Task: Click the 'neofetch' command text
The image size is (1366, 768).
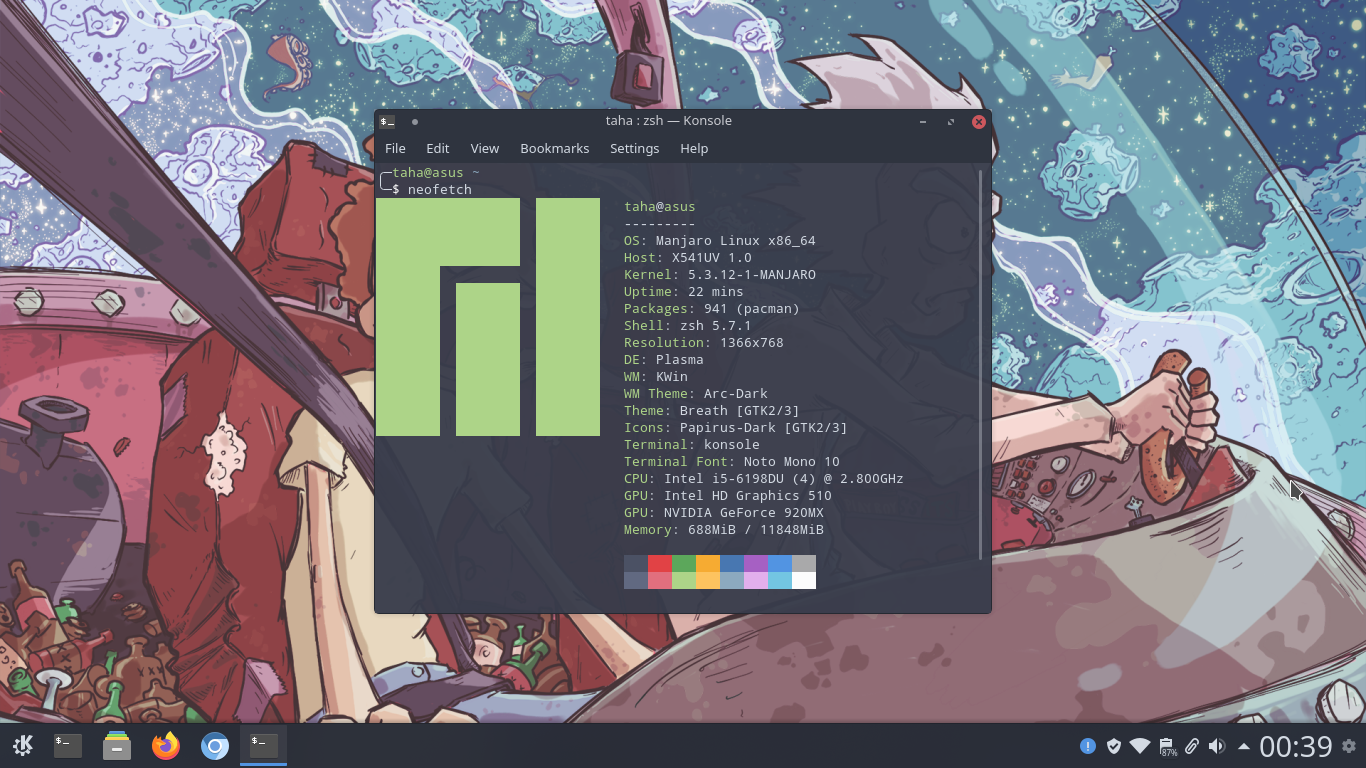Action: [440, 189]
